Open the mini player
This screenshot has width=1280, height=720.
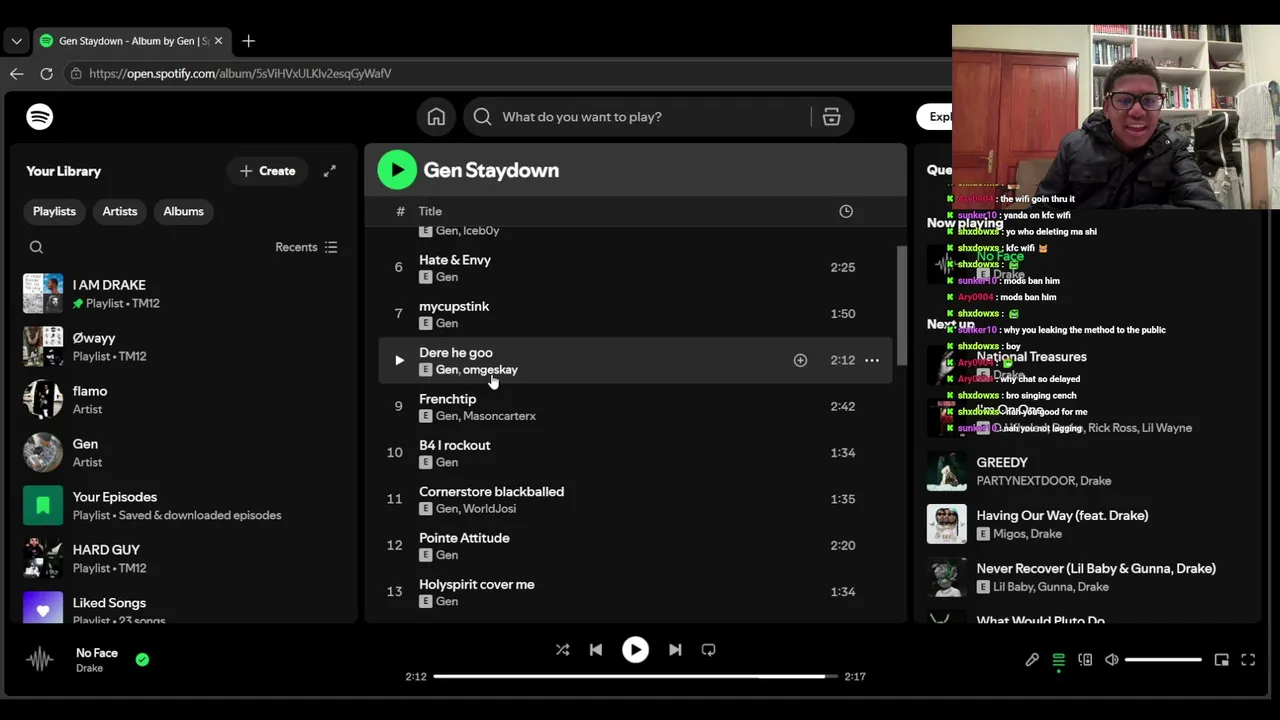[x=1221, y=660]
